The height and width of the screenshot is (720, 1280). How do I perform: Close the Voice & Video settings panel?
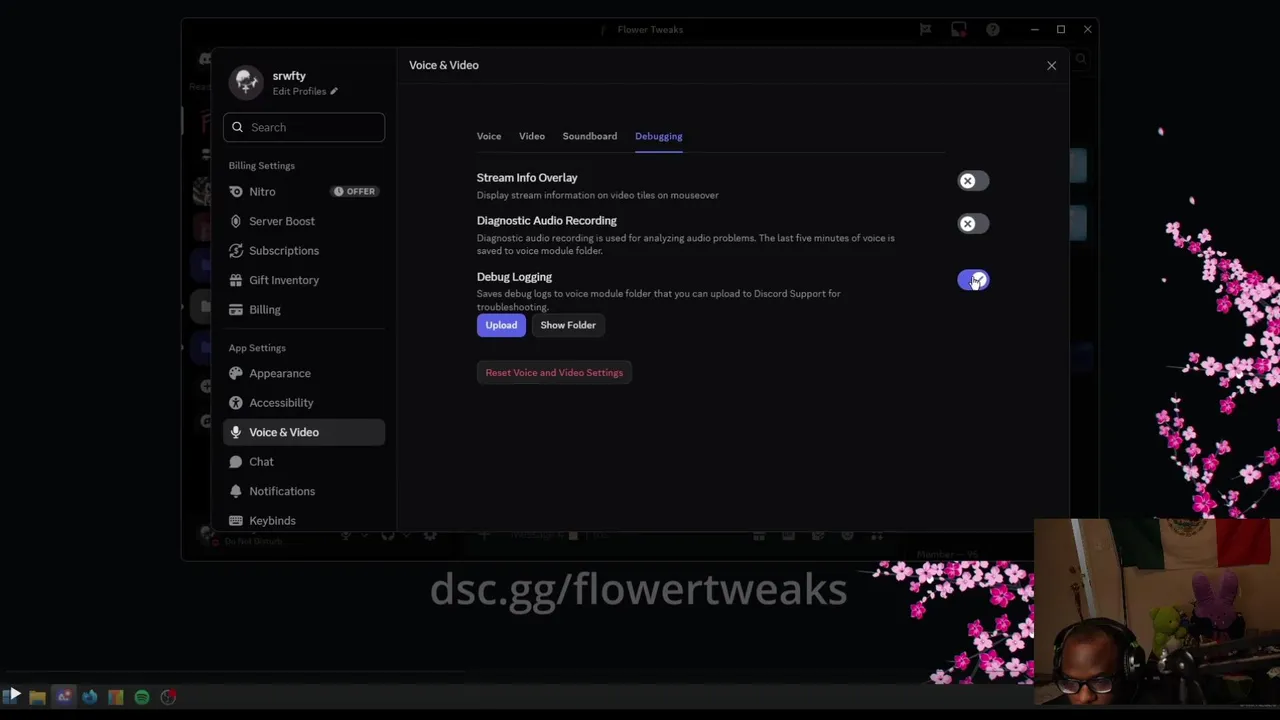click(x=1051, y=65)
